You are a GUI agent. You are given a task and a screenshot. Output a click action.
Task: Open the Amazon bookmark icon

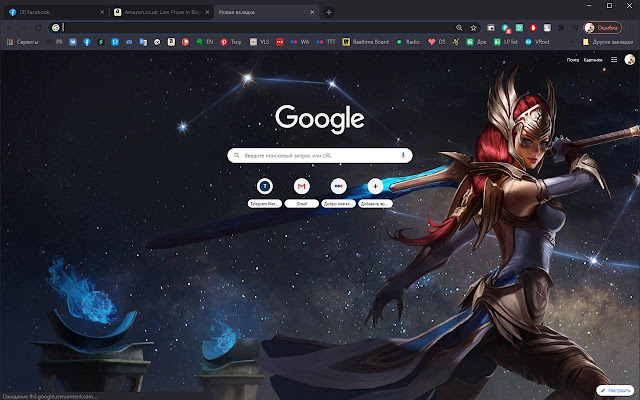coord(171,42)
